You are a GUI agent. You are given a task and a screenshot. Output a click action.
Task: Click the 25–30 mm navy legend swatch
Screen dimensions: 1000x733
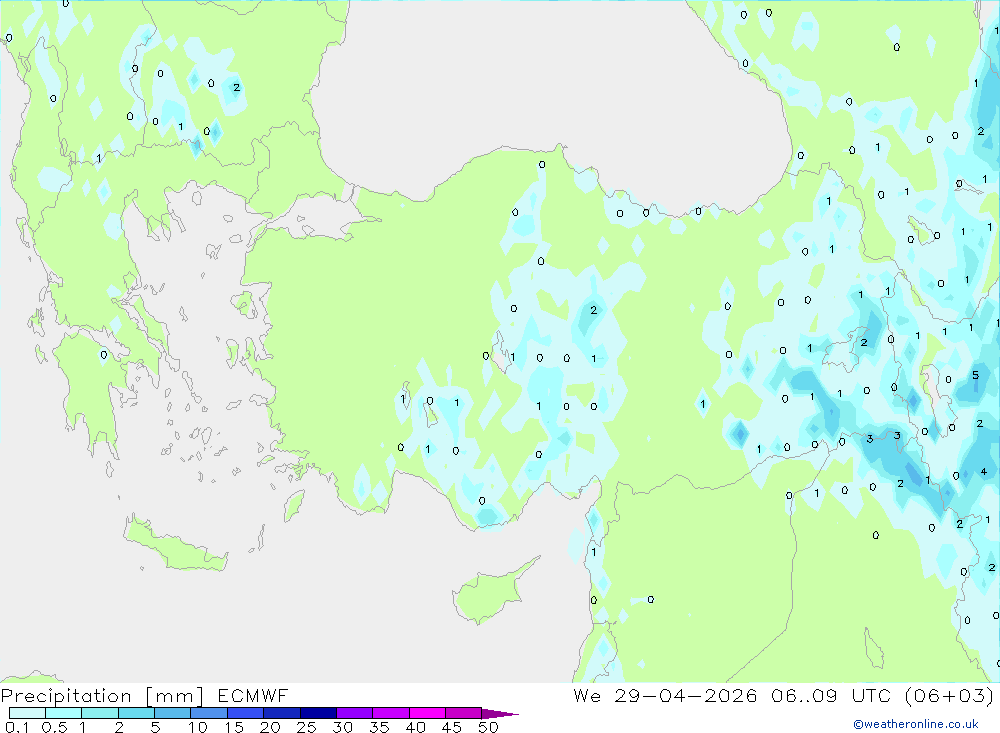[x=318, y=713]
